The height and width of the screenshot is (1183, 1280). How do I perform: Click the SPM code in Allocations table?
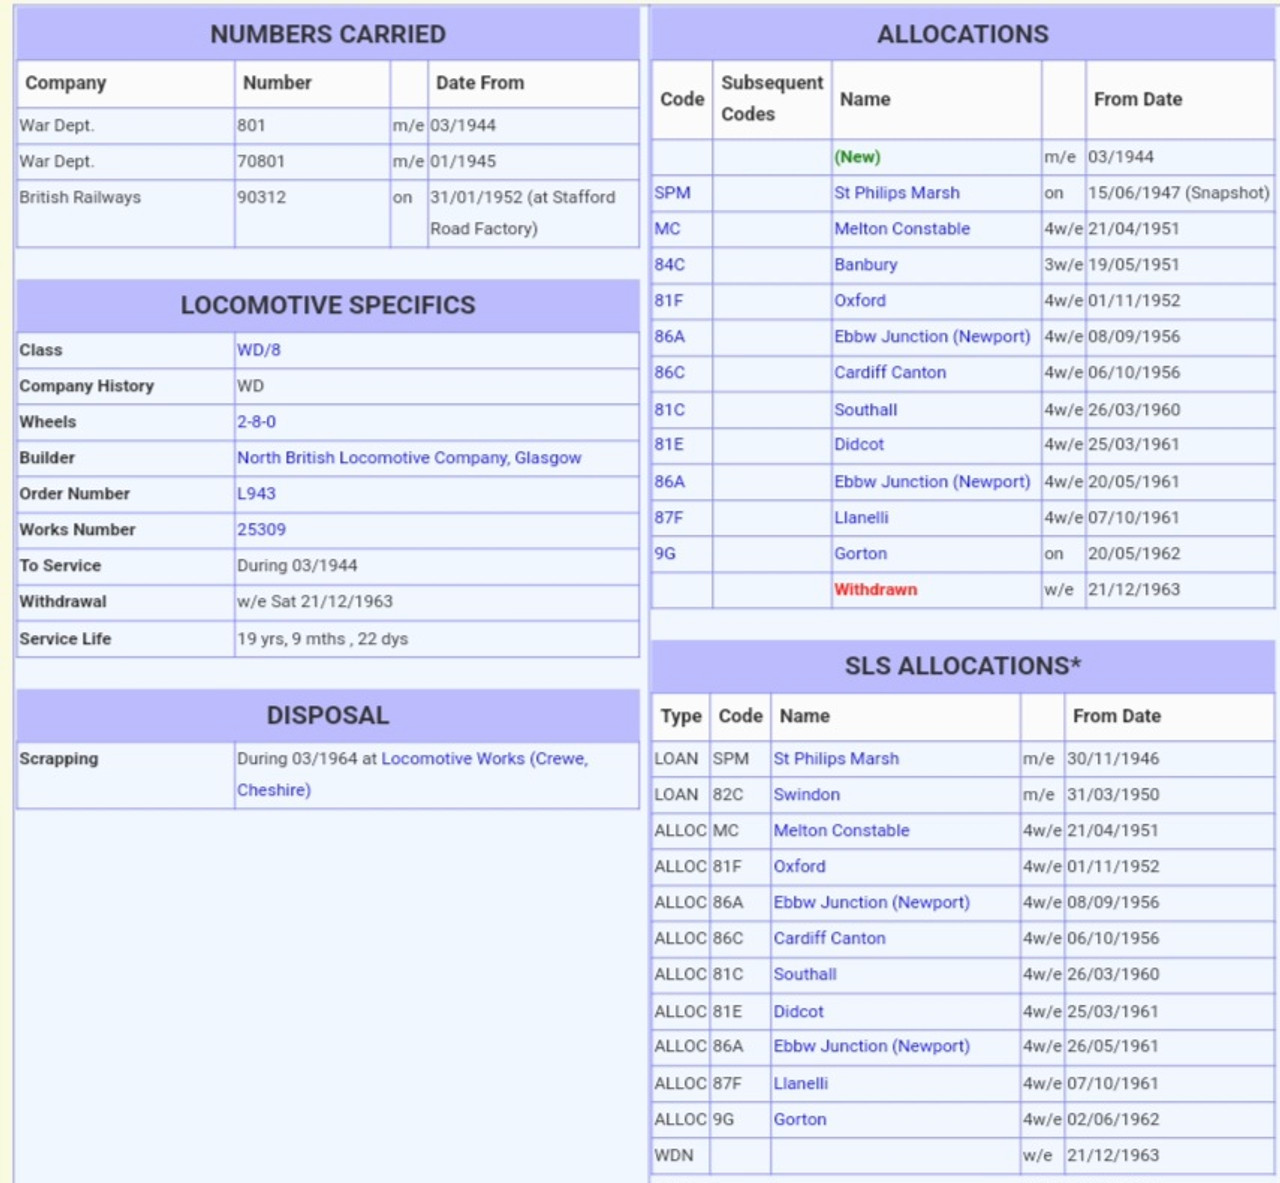pyautogui.click(x=672, y=193)
